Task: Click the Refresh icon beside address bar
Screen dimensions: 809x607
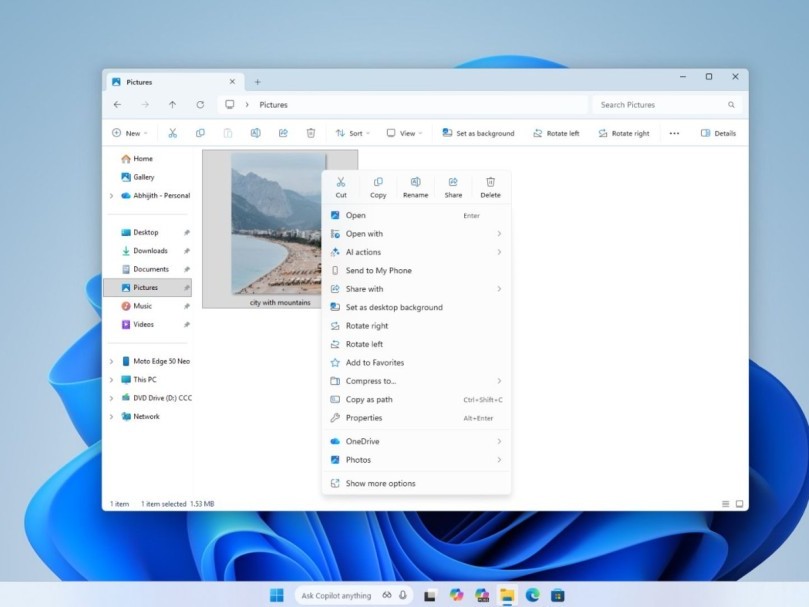Action: [x=200, y=105]
